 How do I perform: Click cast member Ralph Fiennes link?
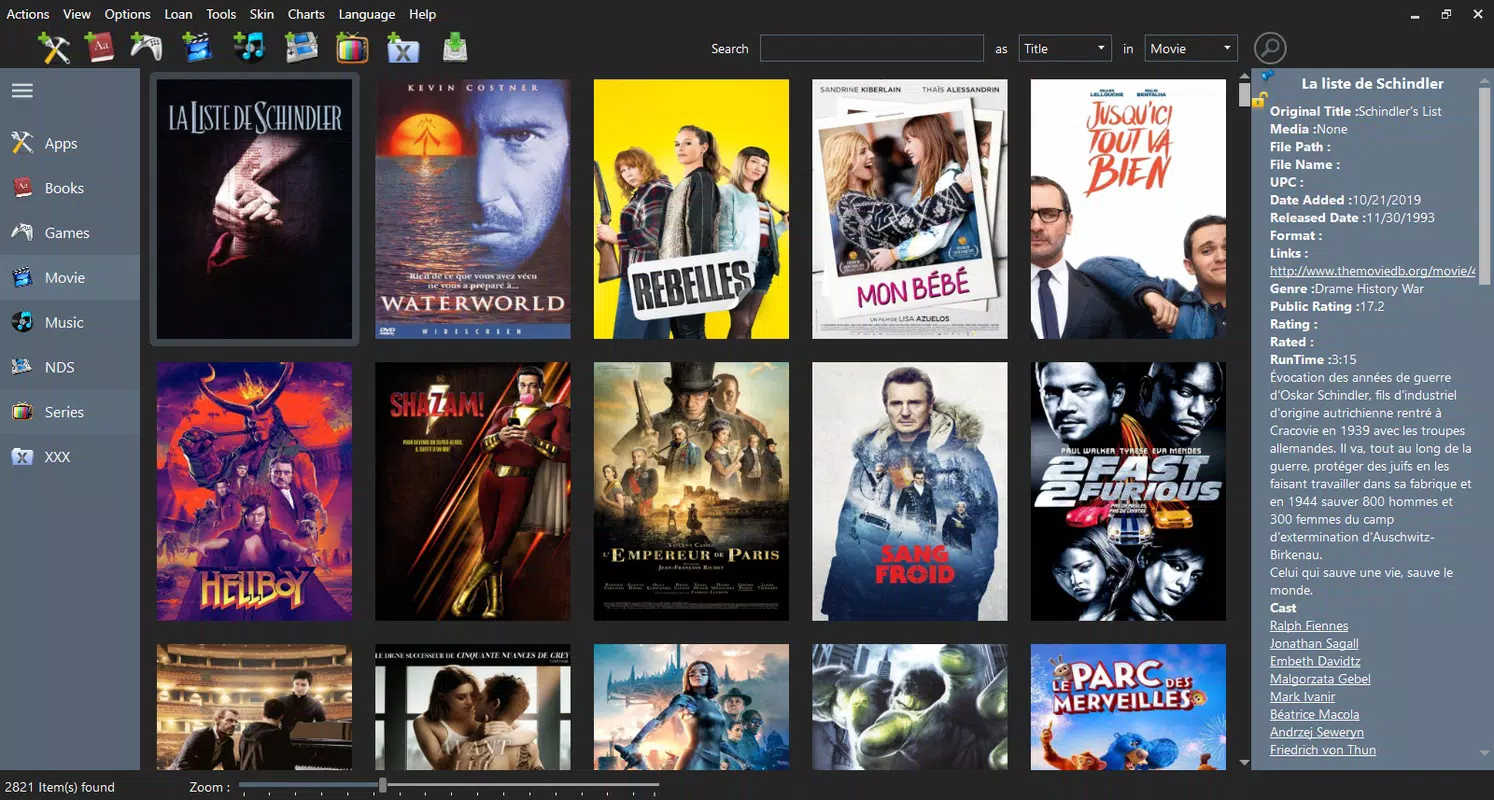point(1309,626)
